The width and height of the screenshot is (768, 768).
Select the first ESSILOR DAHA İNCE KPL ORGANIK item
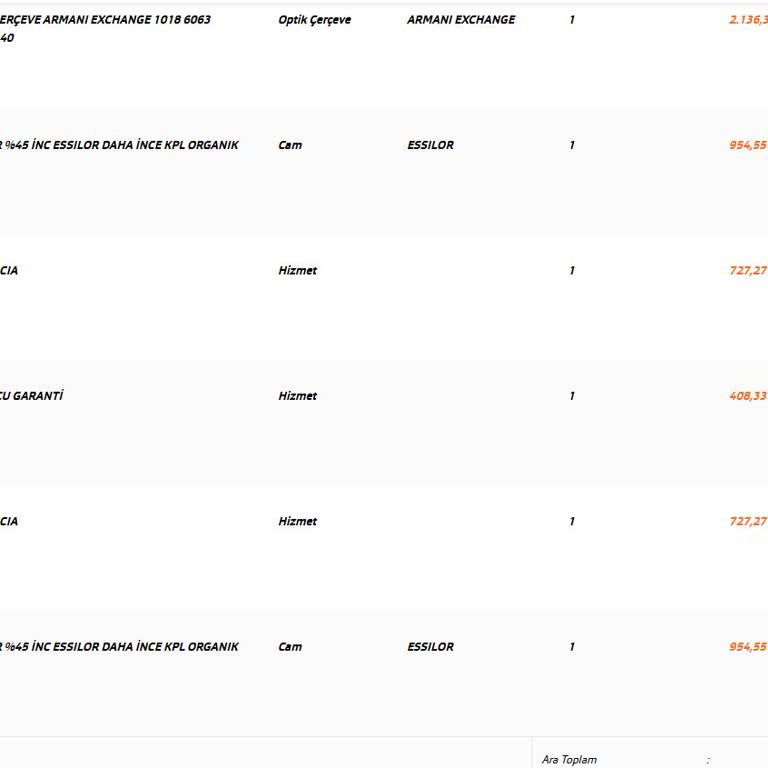[x=120, y=145]
